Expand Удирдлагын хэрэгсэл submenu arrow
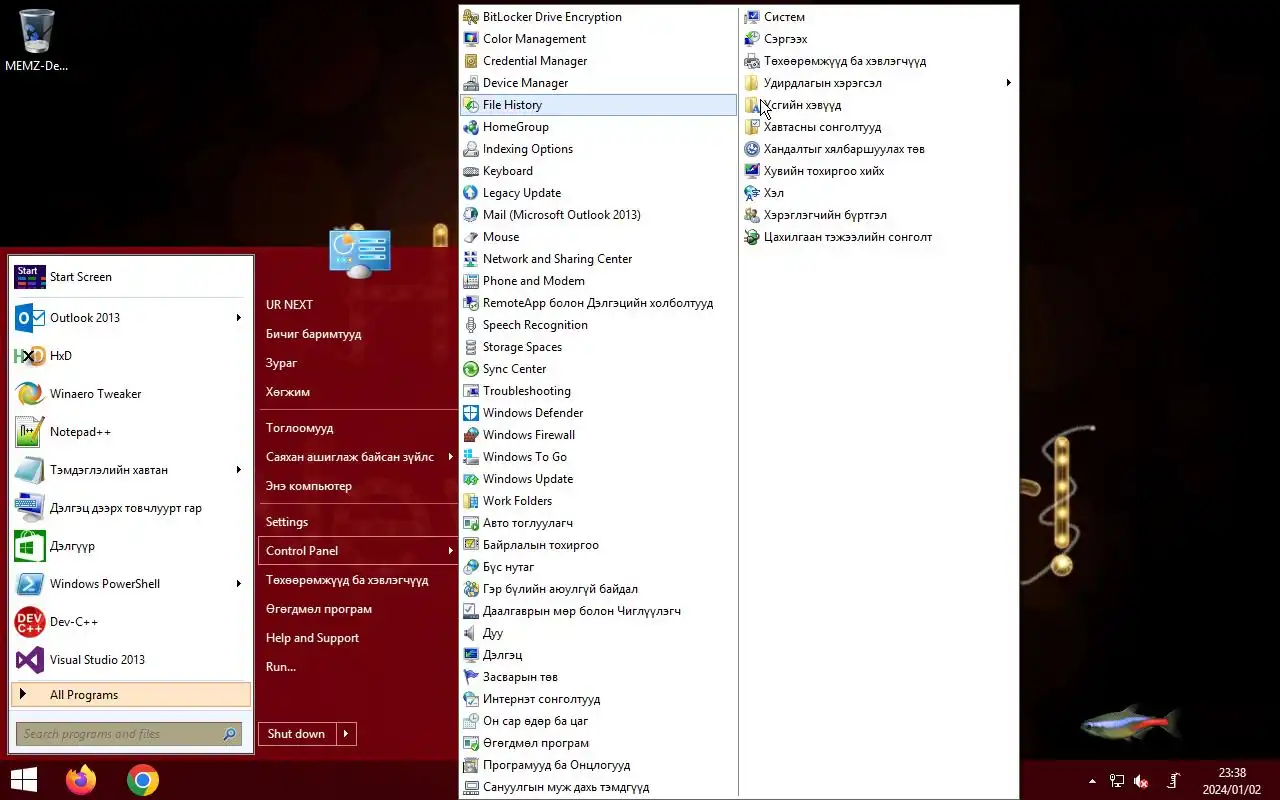Image resolution: width=1280 pixels, height=800 pixels. [x=1009, y=83]
